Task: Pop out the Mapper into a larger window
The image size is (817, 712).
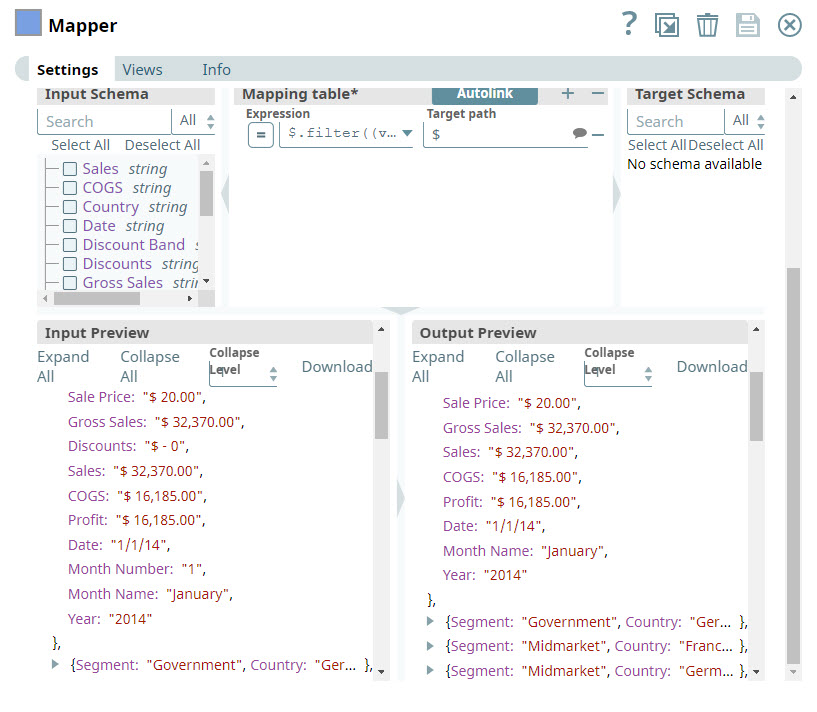Action: [x=668, y=24]
